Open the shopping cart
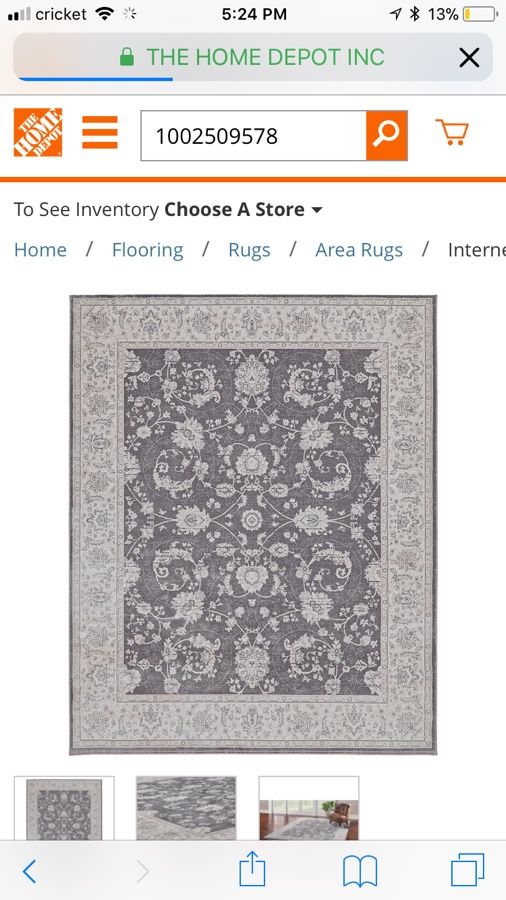The width and height of the screenshot is (506, 900). [452, 132]
